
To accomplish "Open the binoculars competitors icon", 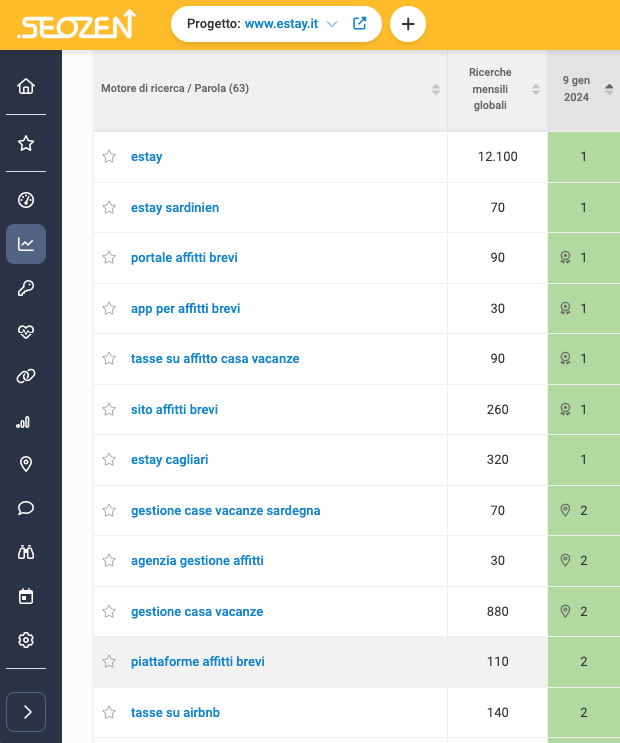I will [x=26, y=552].
